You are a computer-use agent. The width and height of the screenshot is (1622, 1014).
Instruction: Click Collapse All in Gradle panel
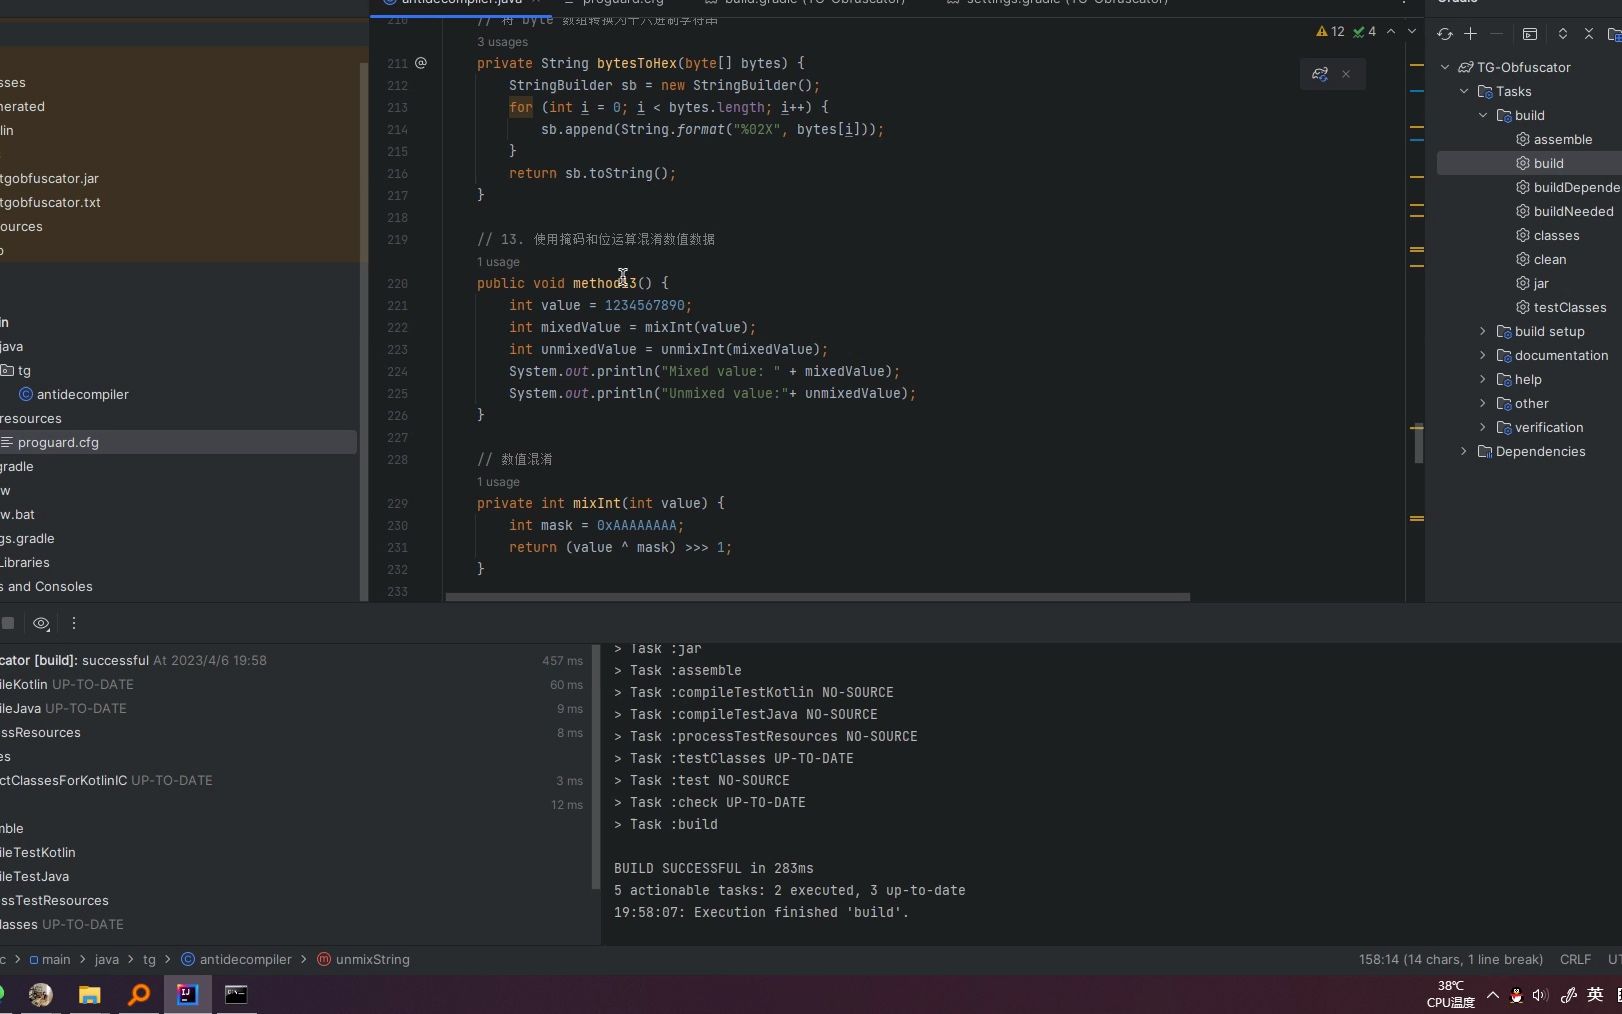1588,34
